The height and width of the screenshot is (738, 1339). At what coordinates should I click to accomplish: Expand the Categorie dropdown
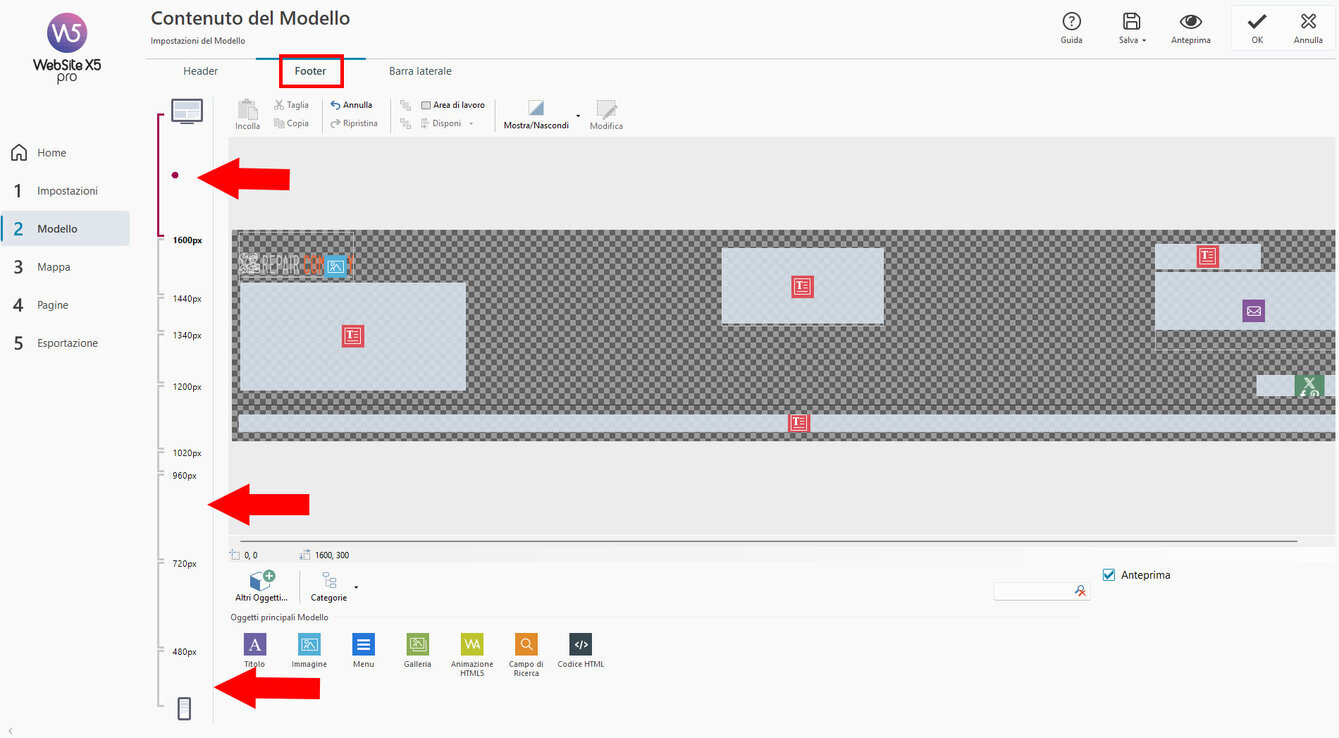(x=355, y=586)
